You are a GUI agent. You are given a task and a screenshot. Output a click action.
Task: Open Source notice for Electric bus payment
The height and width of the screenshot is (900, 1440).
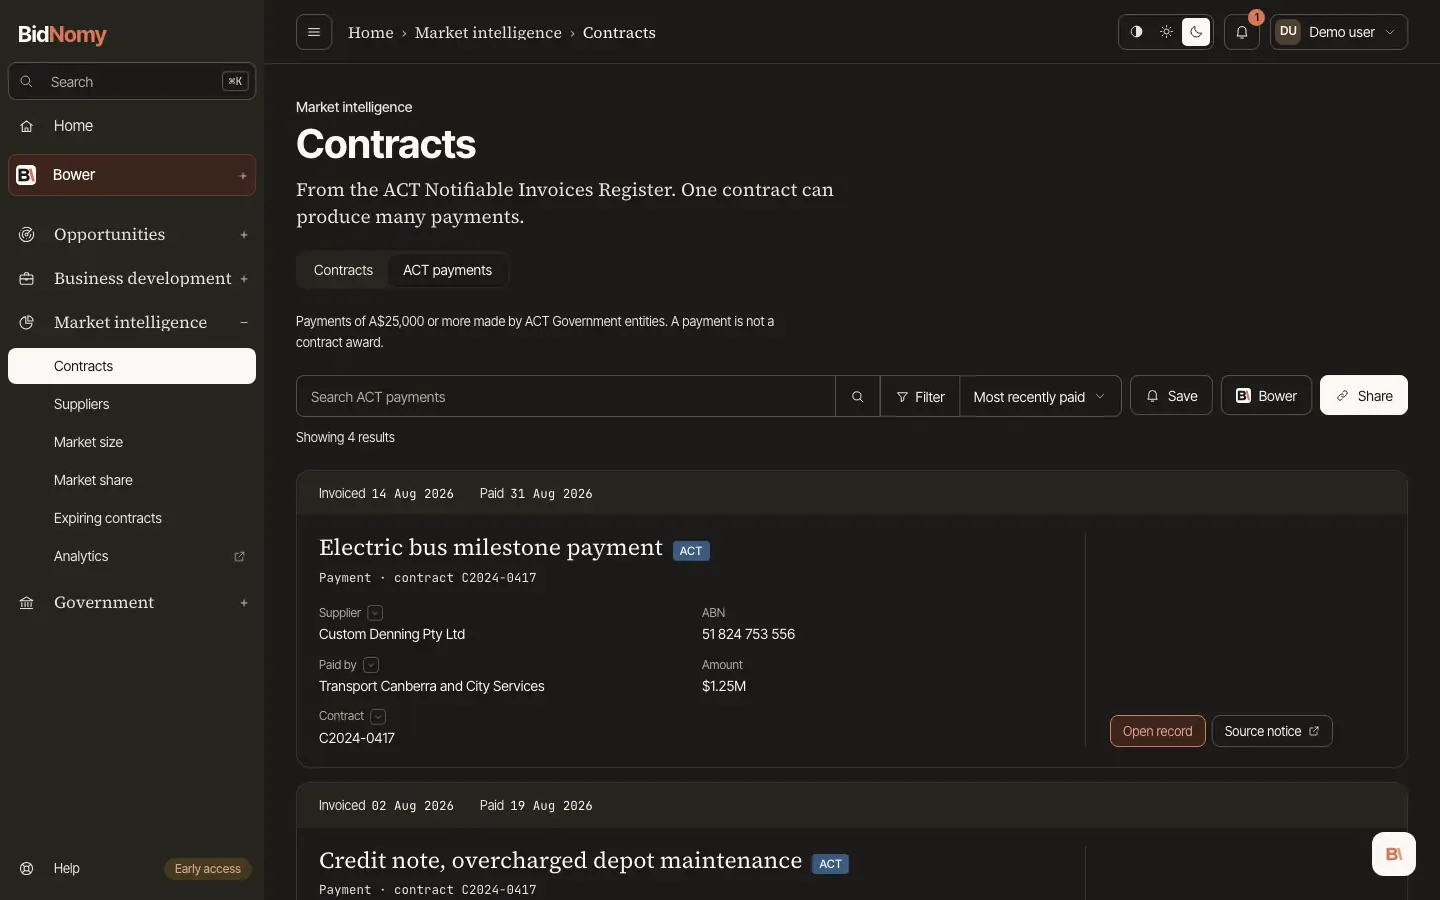[x=1272, y=731]
